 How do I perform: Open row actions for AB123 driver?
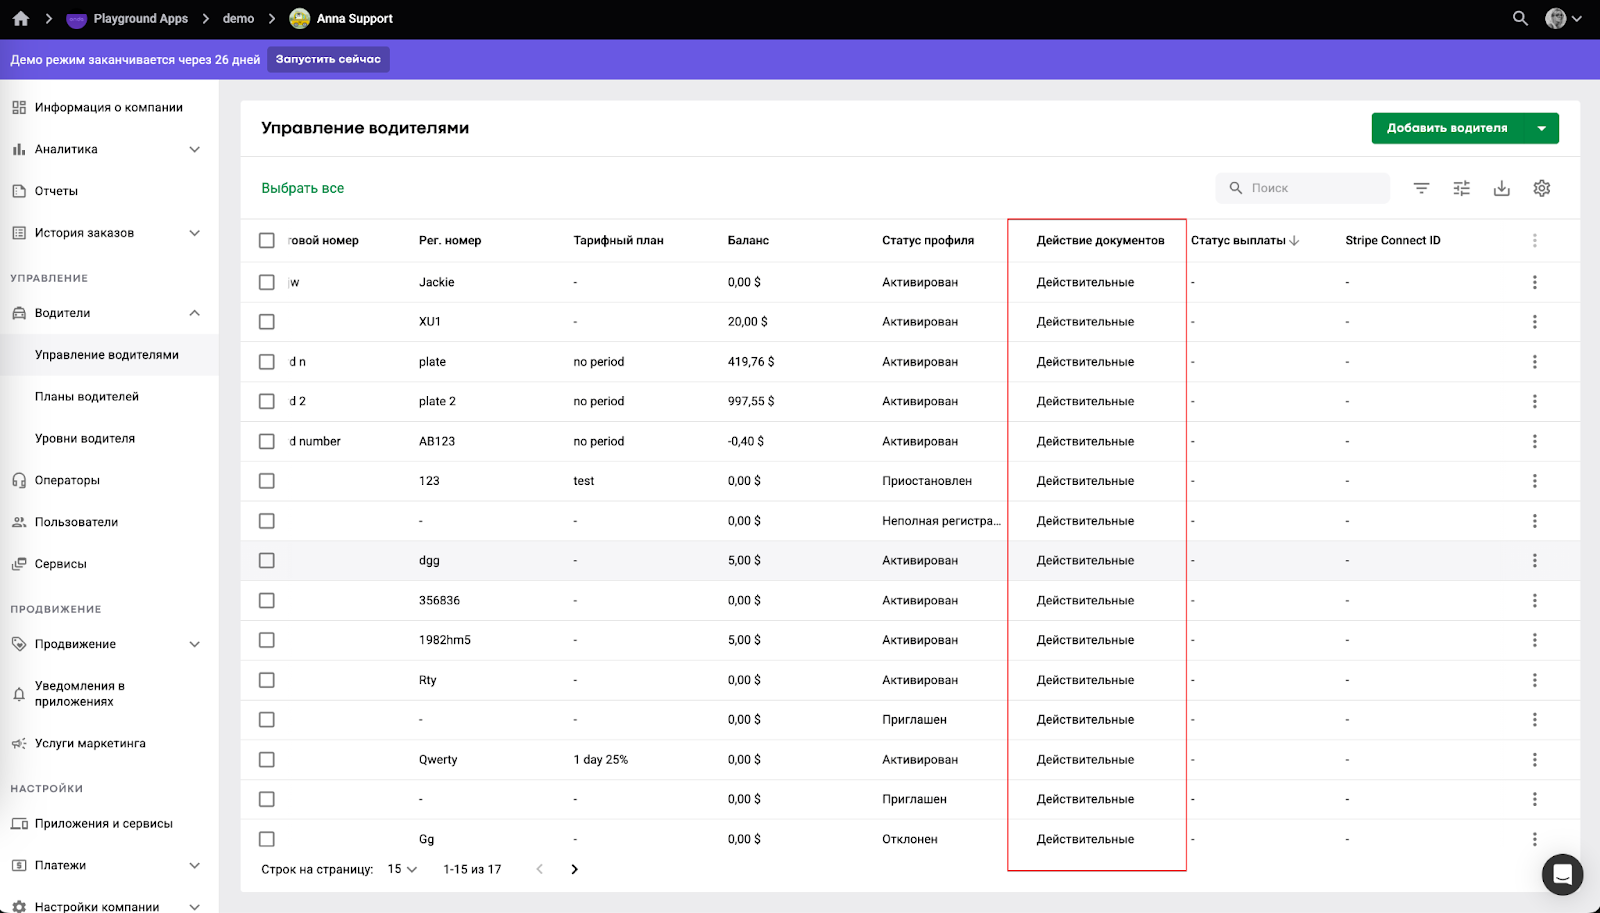[x=1534, y=441]
